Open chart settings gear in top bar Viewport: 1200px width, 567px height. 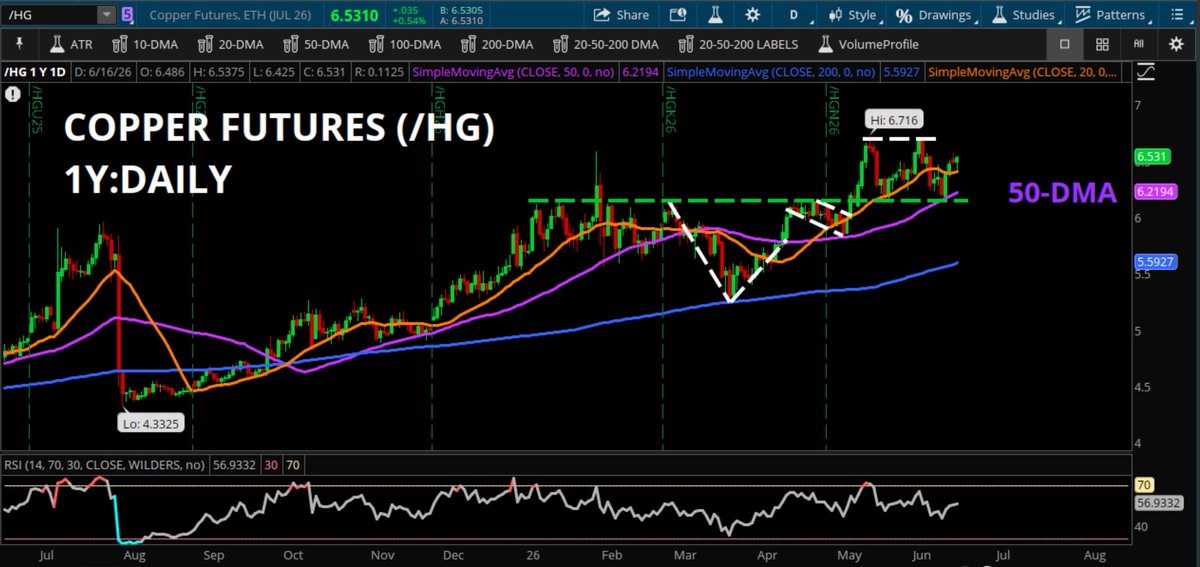pyautogui.click(x=752, y=15)
